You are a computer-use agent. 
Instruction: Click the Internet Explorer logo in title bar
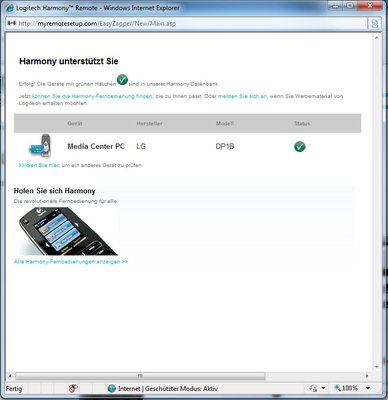pyautogui.click(x=10, y=8)
